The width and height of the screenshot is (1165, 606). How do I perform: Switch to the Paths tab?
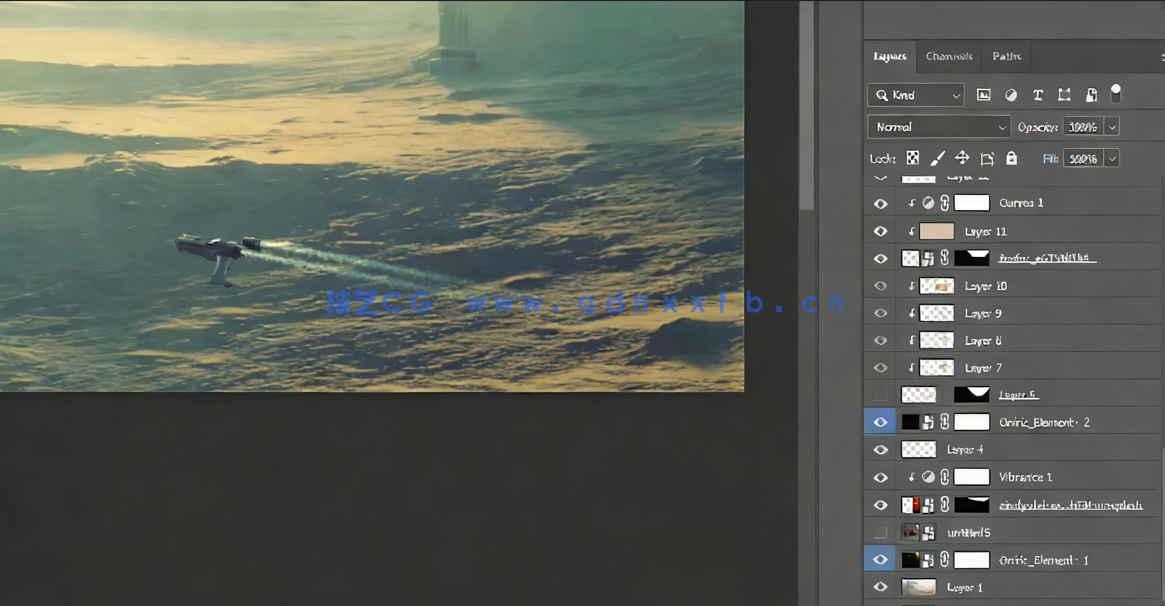tap(1006, 57)
